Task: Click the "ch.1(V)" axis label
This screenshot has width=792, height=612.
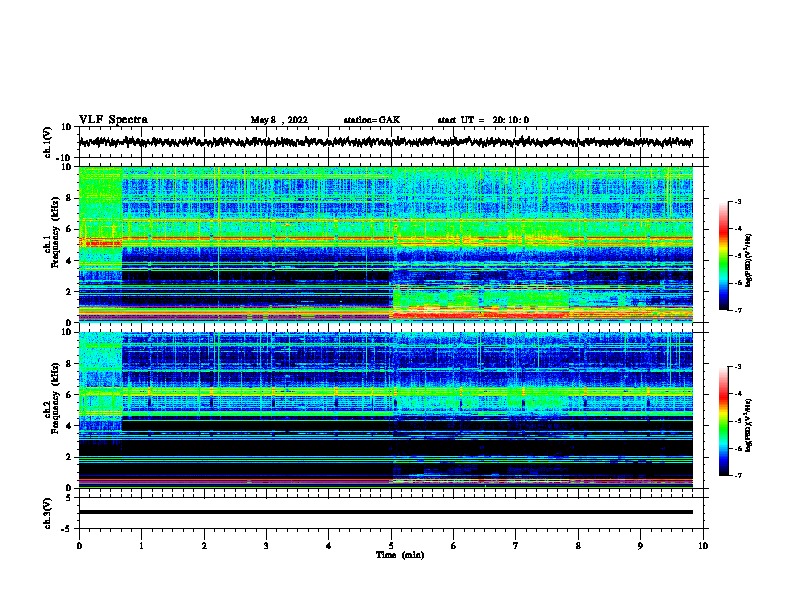Action: click(x=48, y=142)
